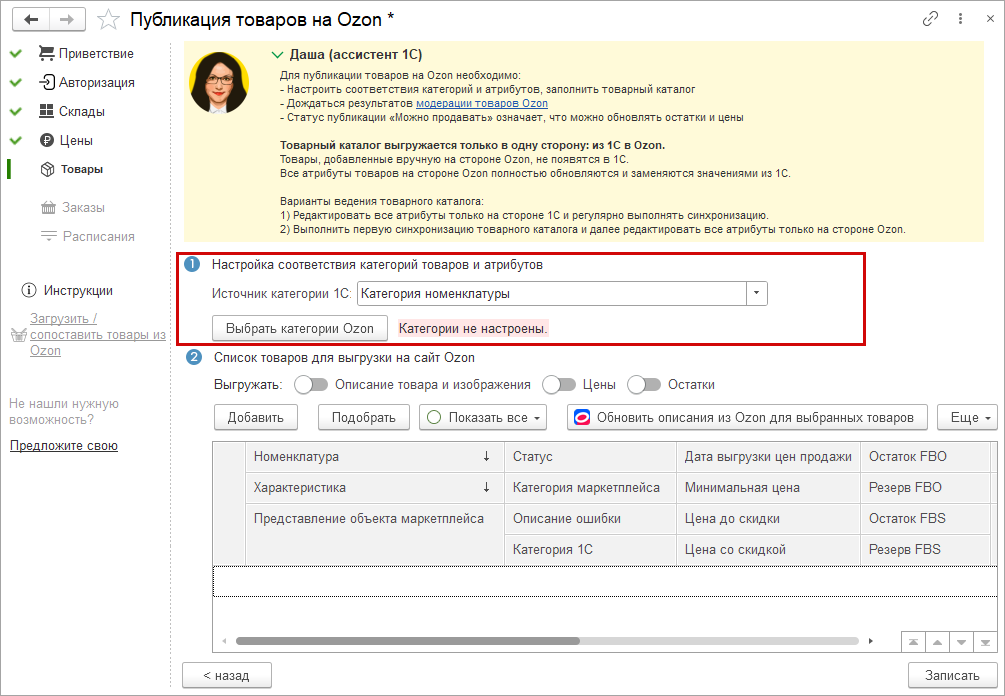
Task: Go to the Склады step in sidebar
Action: (81, 111)
